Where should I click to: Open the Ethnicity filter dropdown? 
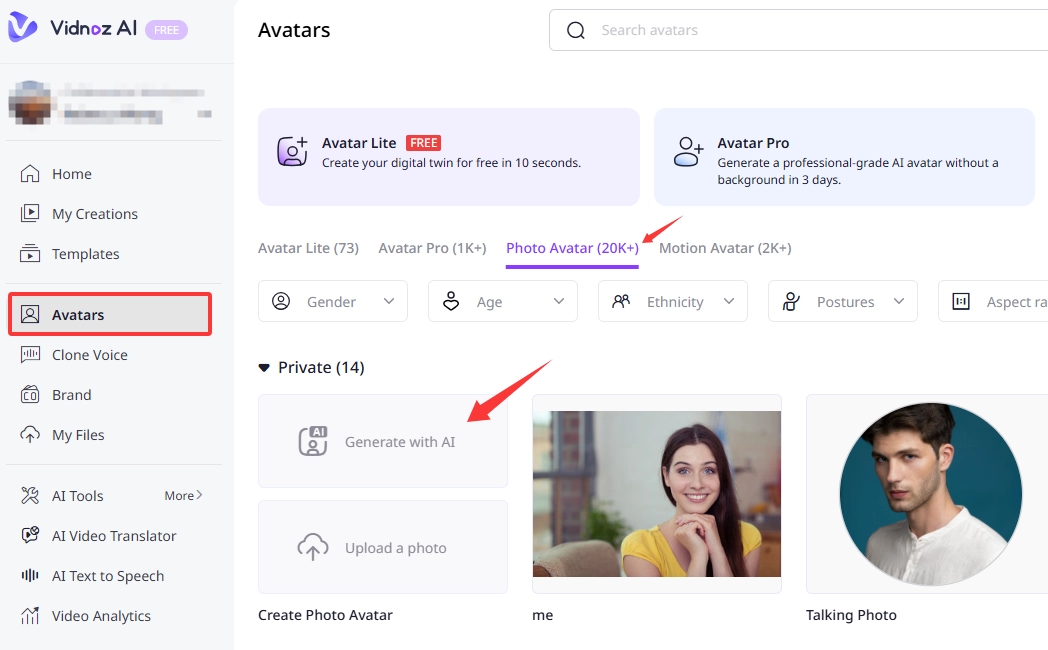tap(673, 302)
